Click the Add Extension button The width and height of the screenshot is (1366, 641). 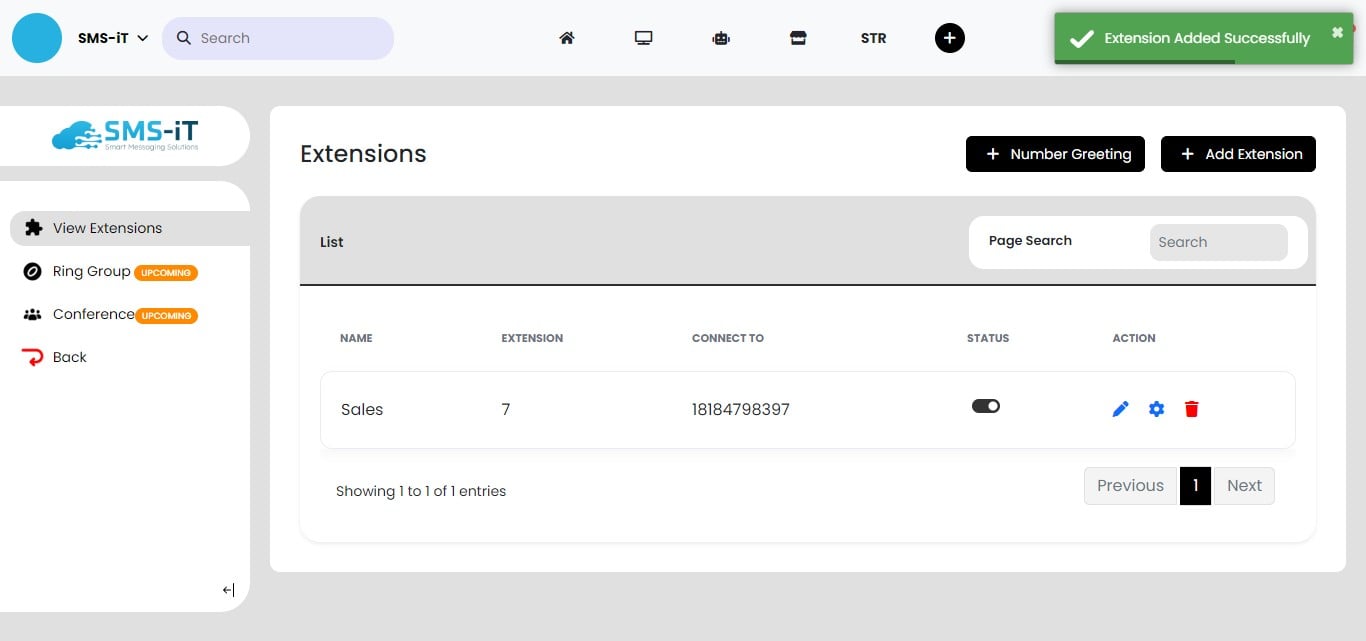coord(1238,154)
